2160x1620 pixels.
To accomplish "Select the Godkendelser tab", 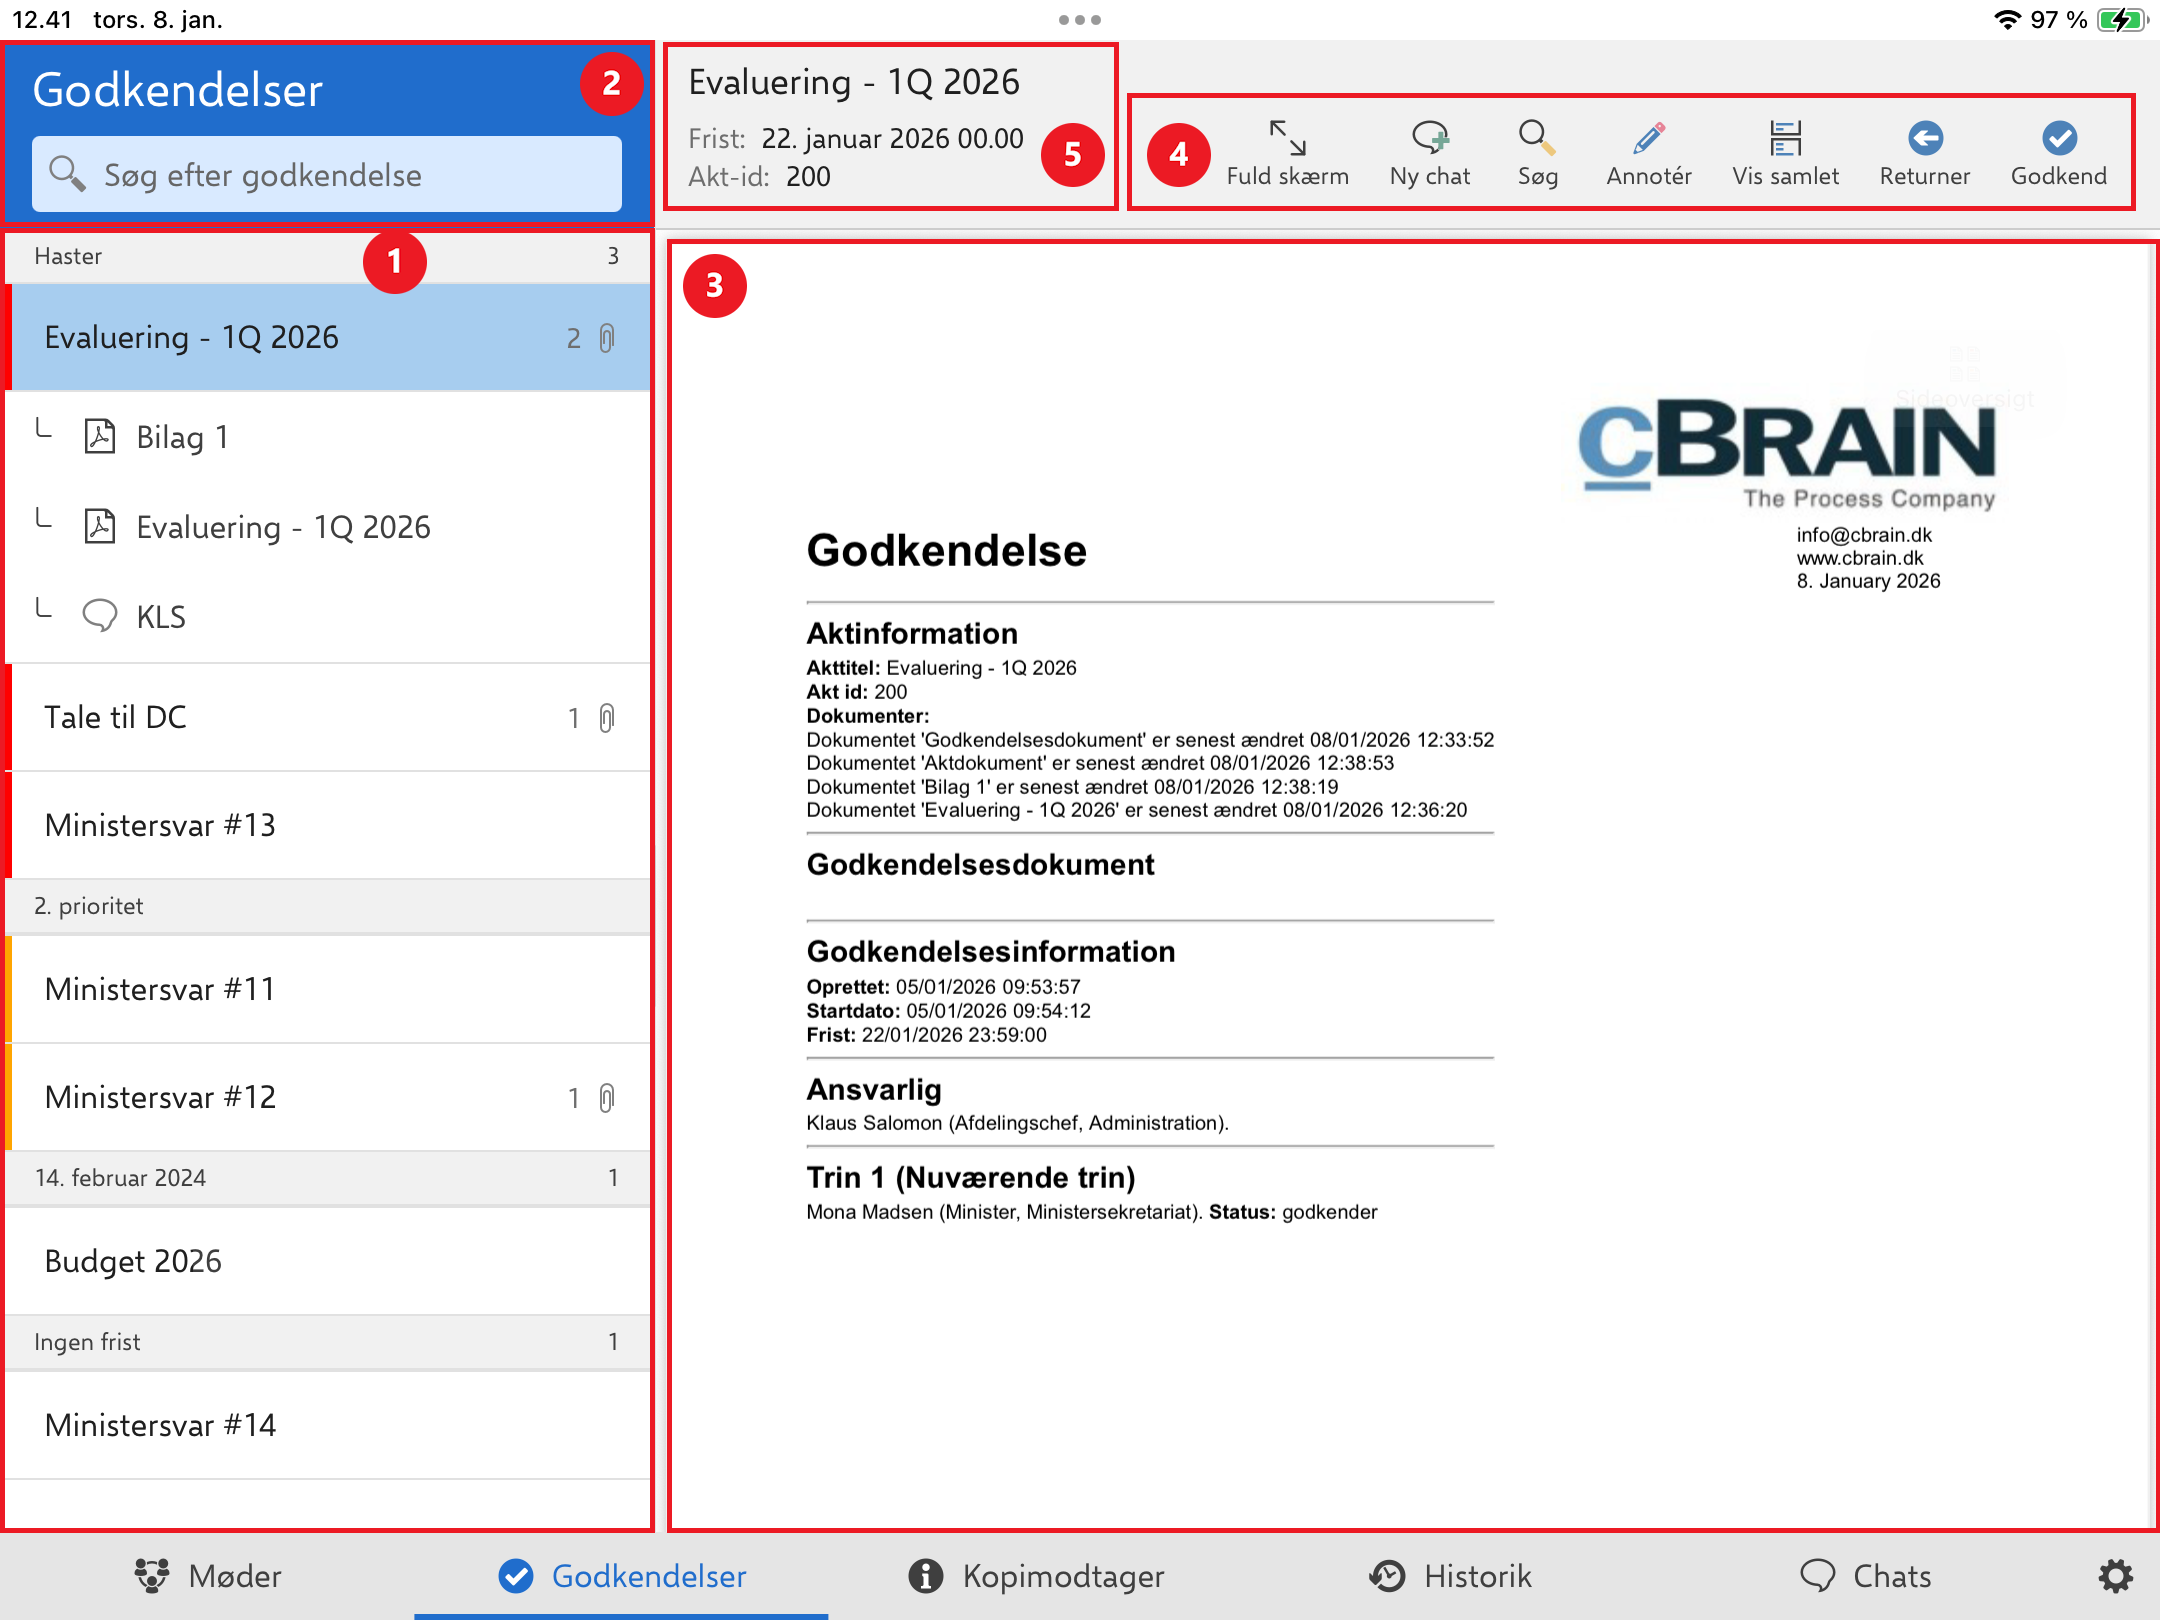I will click(622, 1576).
